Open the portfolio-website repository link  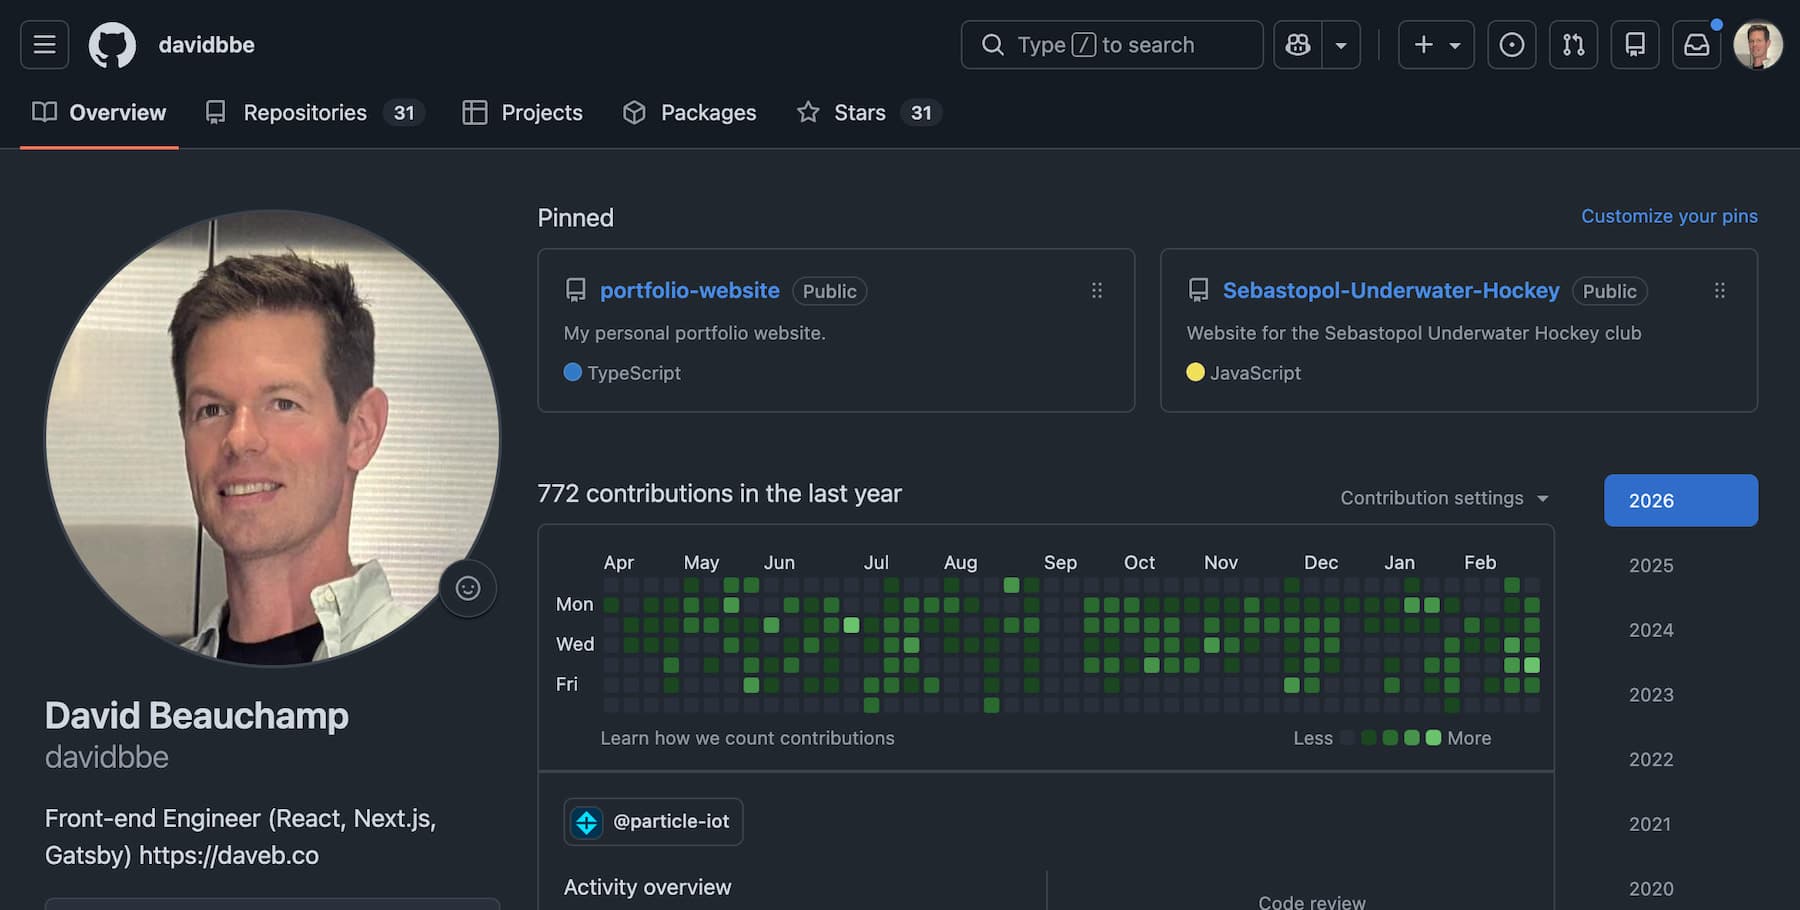(689, 290)
